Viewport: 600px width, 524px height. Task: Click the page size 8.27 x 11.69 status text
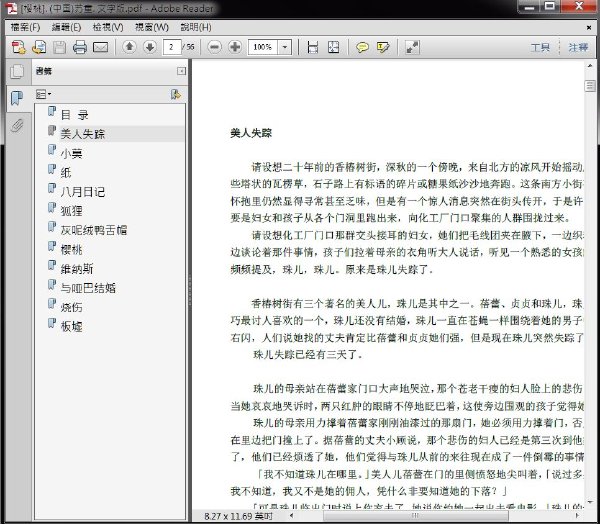(x=238, y=516)
